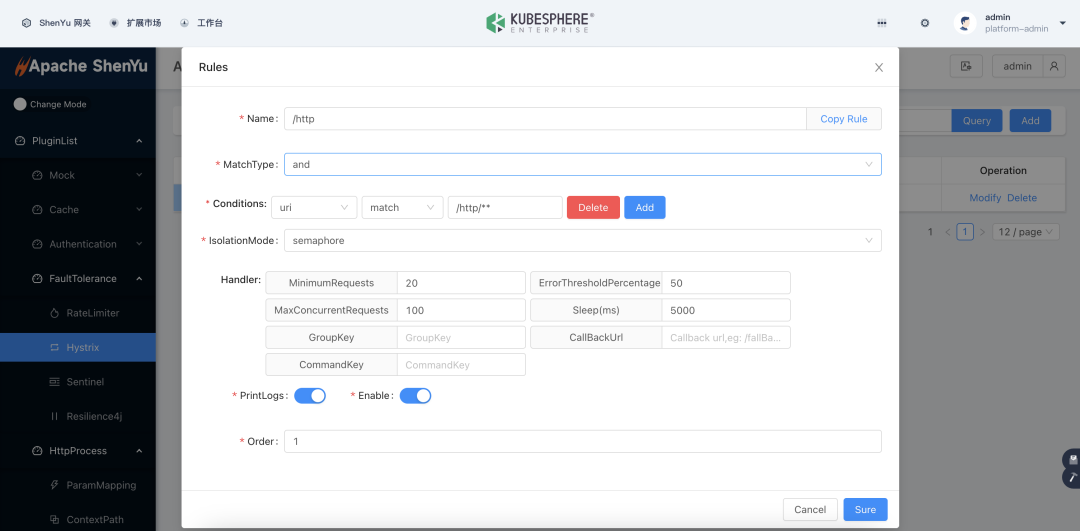
Task: Click the Cache plugin icon
Action: click(x=37, y=209)
